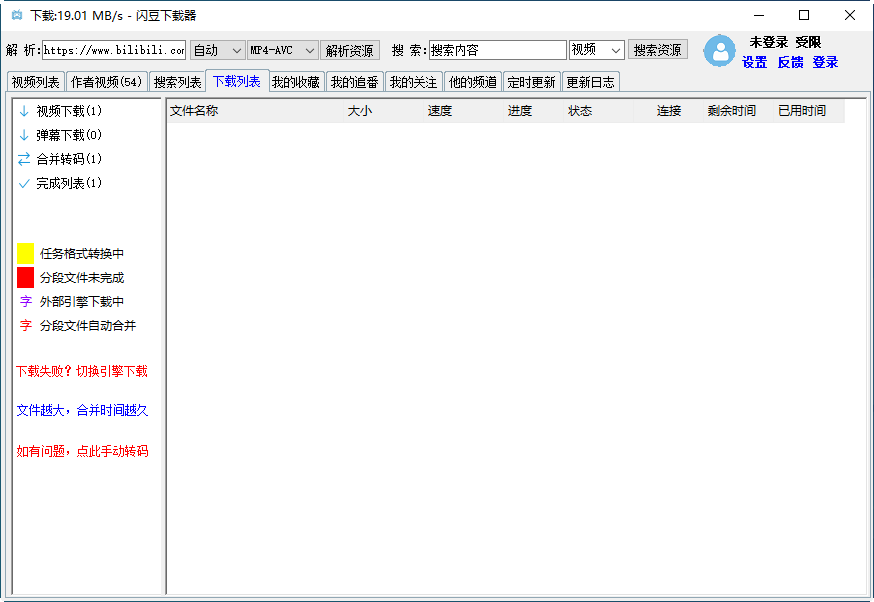Switch to the 作者视频(54) tab
This screenshot has height=602, width=874.
click(x=104, y=81)
